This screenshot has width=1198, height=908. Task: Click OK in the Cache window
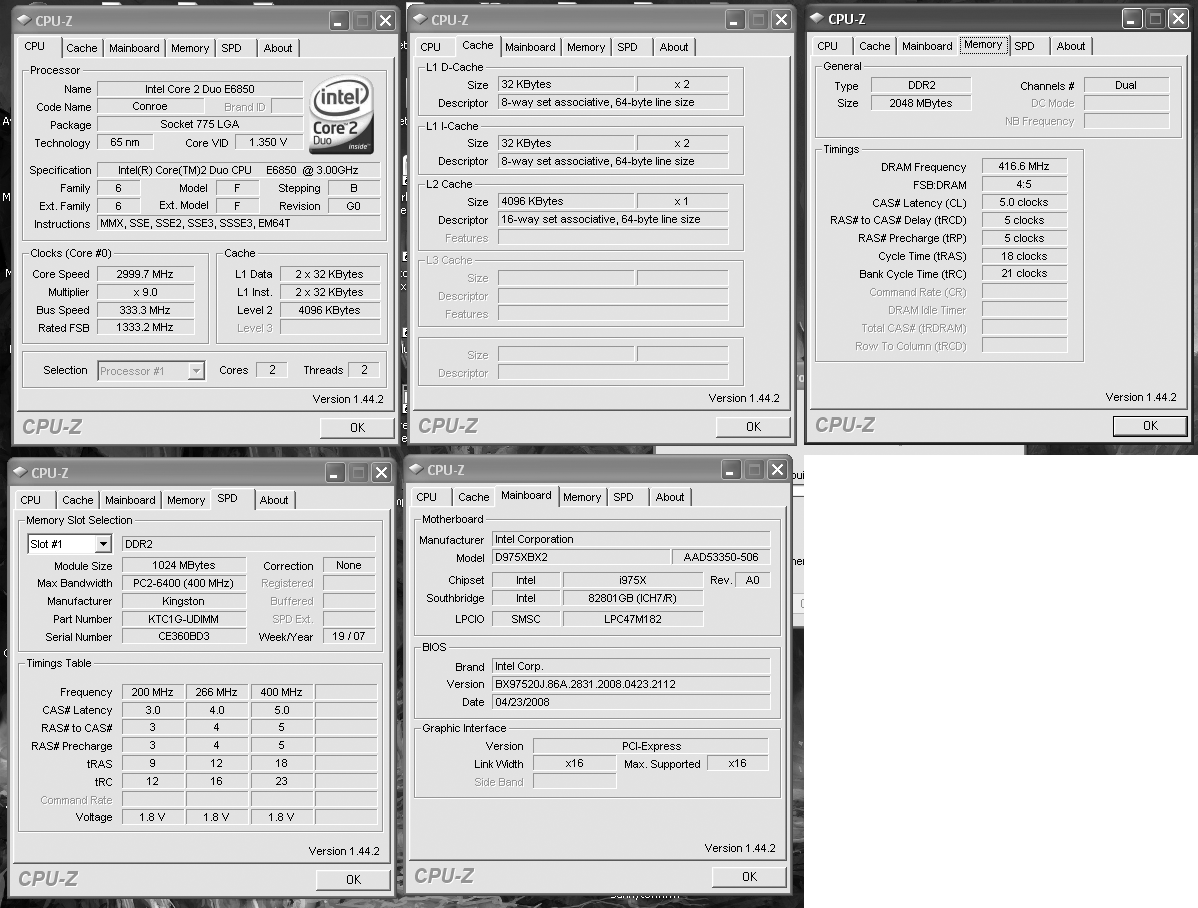click(753, 427)
